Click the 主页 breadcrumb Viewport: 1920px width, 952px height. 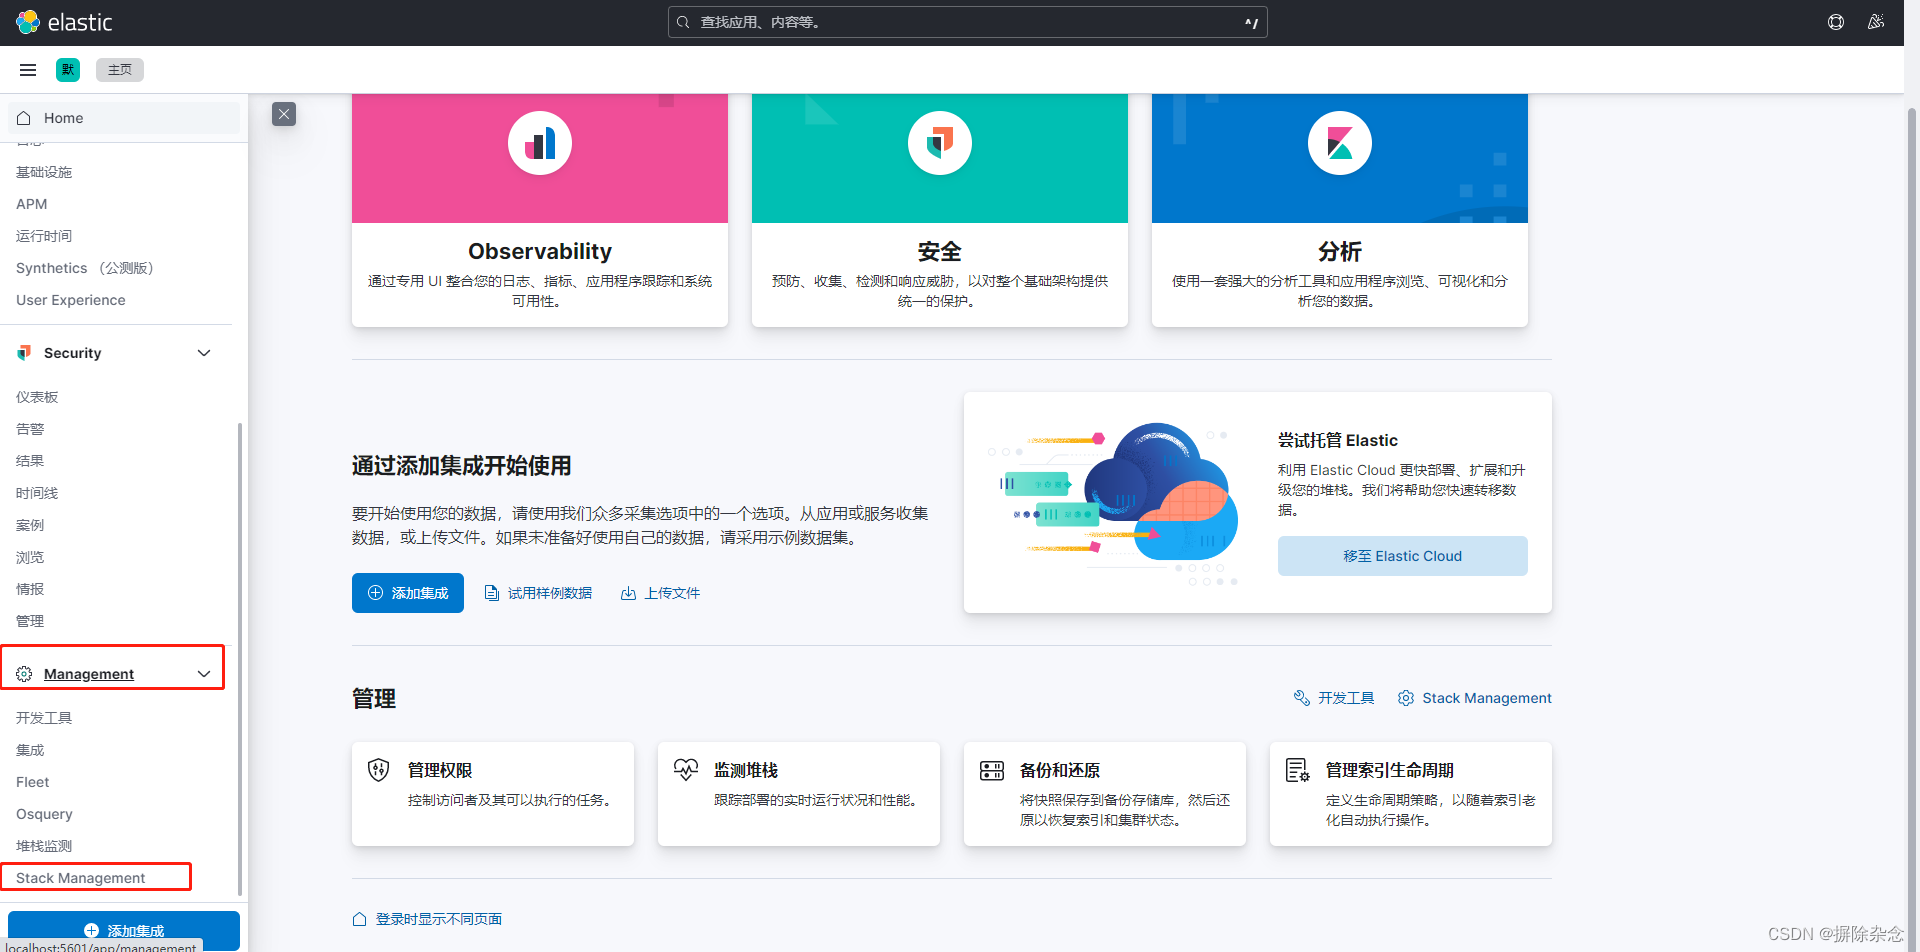click(120, 70)
